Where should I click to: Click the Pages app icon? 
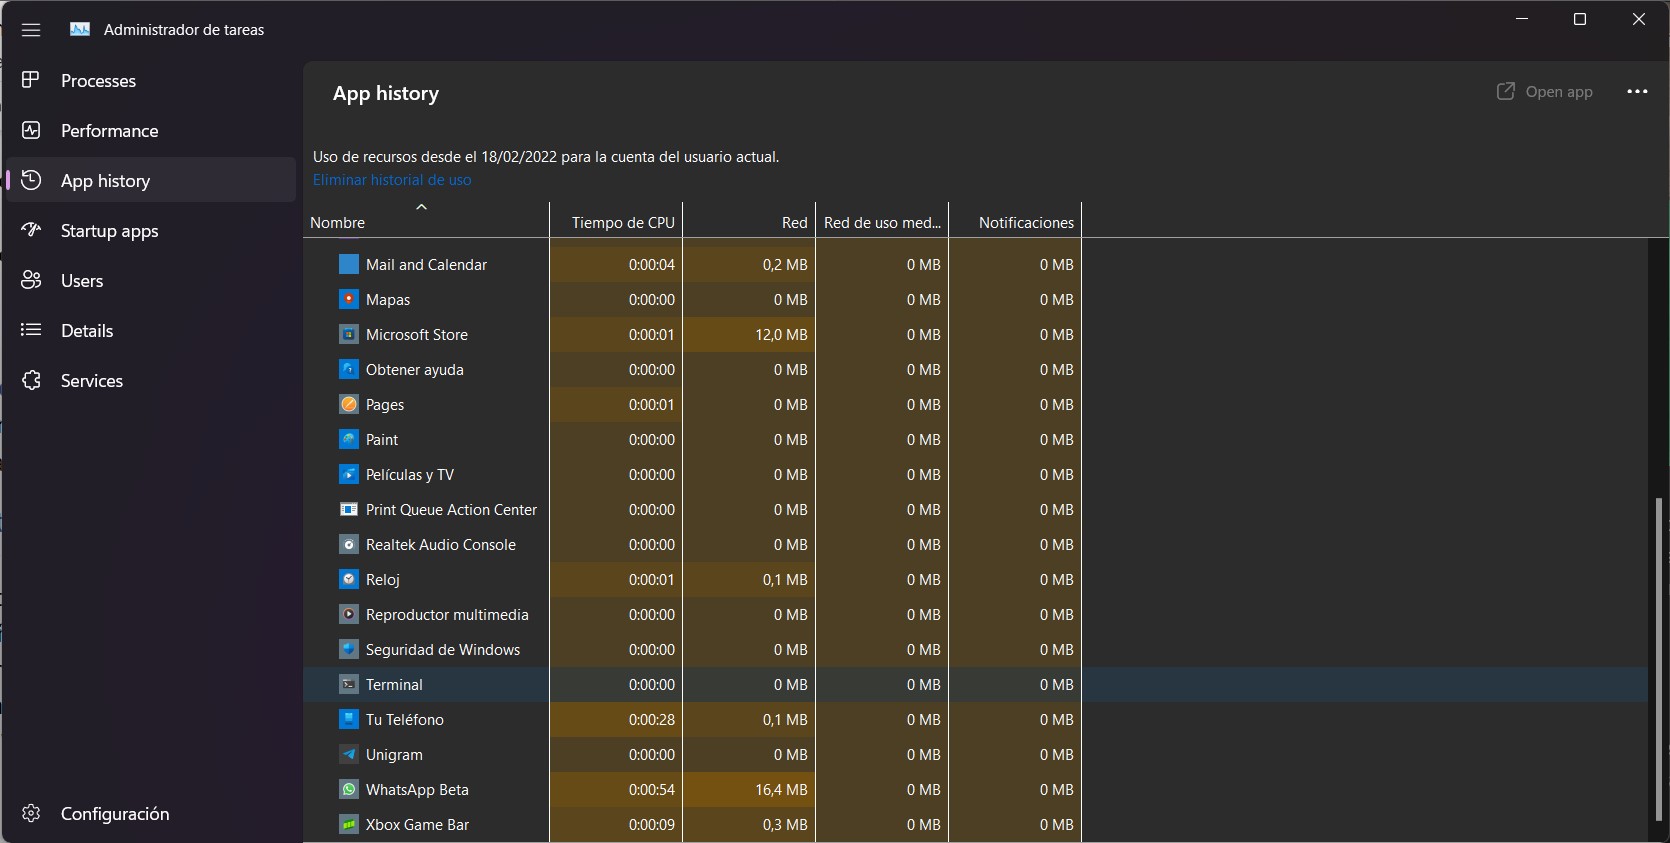tap(349, 404)
